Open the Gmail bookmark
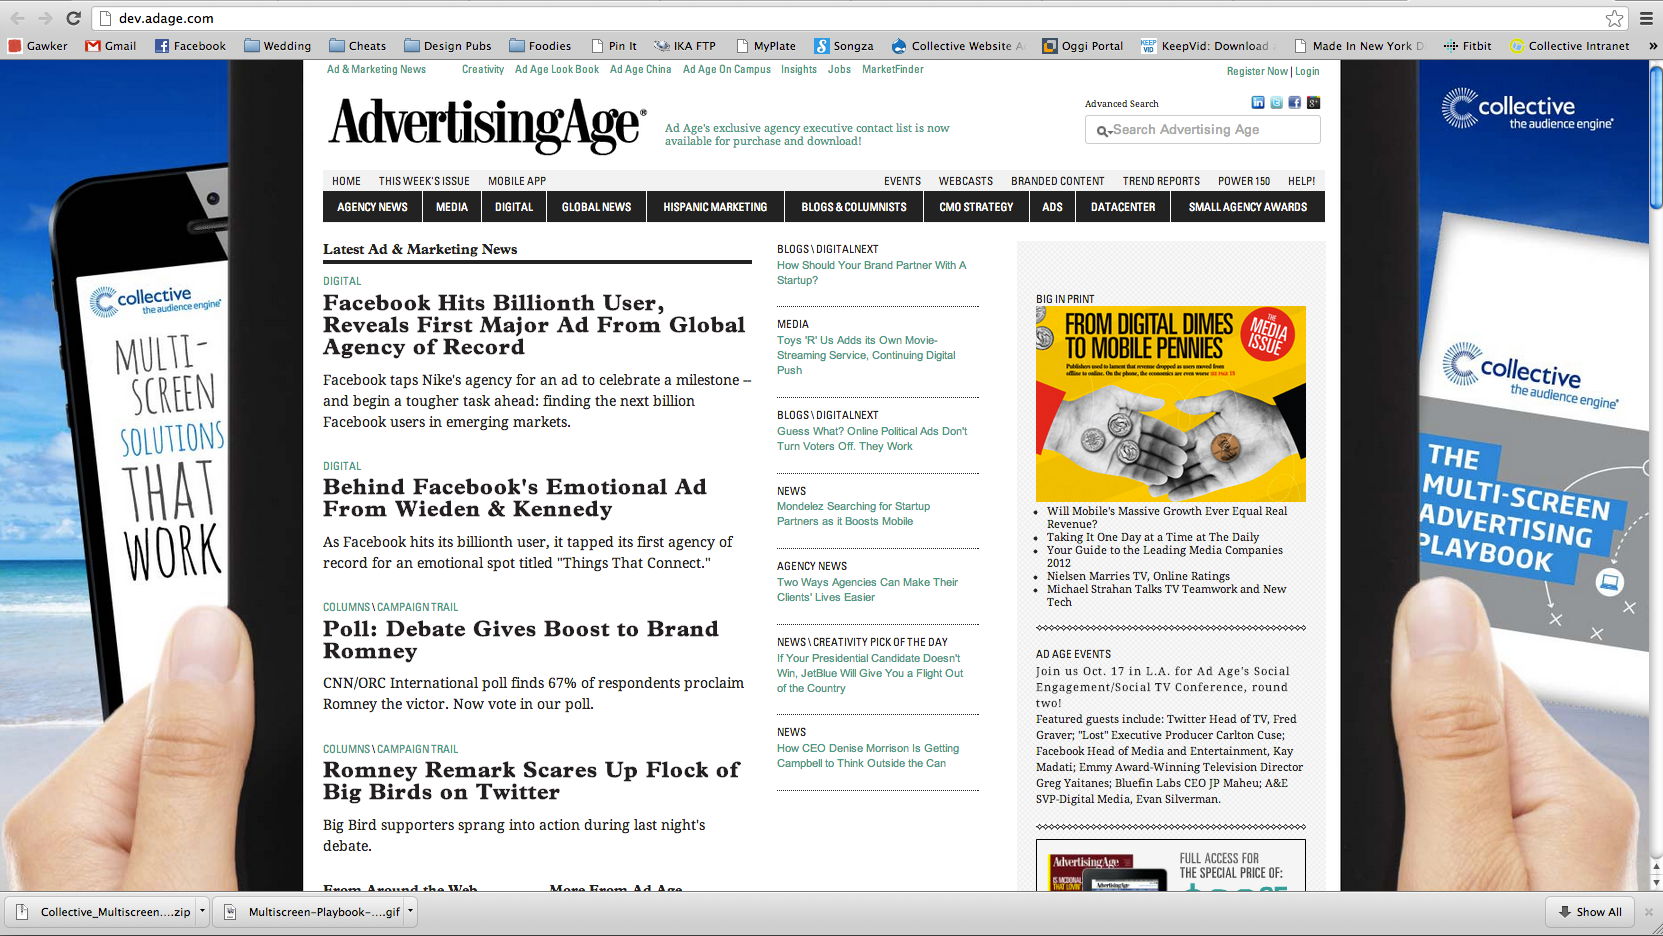 (111, 46)
